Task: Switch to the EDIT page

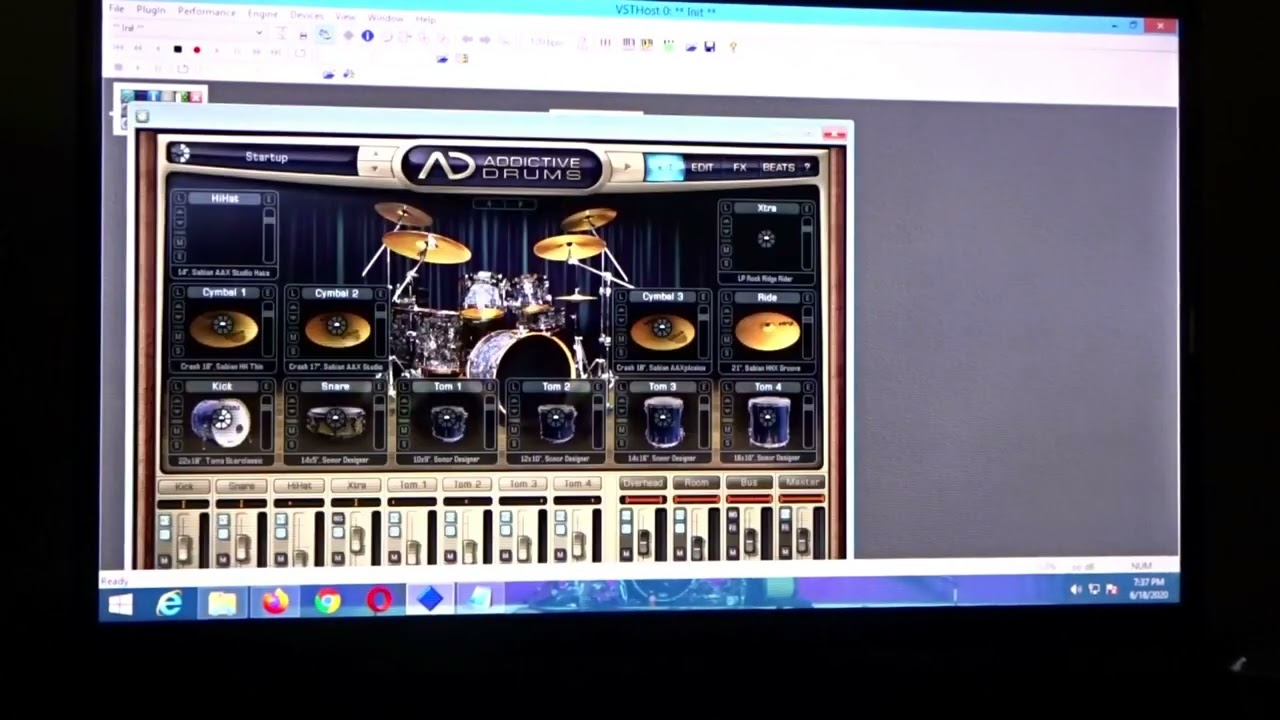Action: coord(702,167)
